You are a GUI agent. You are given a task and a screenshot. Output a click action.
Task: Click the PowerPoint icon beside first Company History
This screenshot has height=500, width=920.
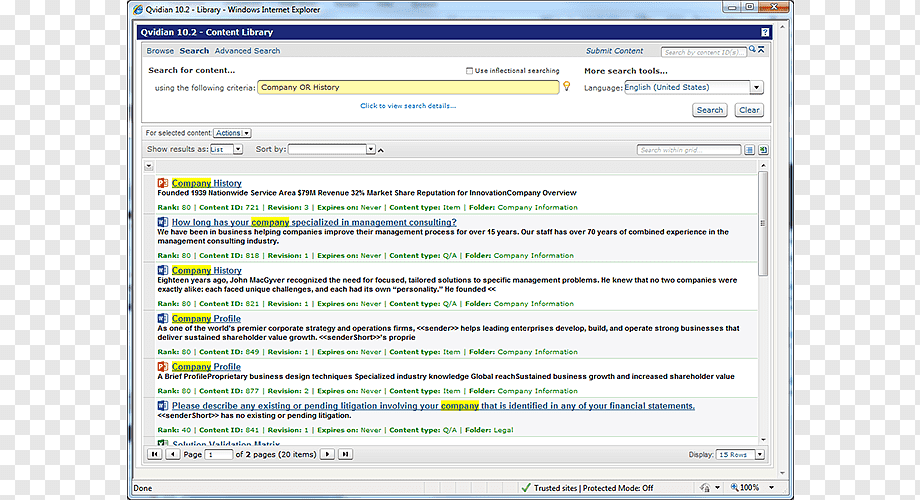[x=163, y=183]
